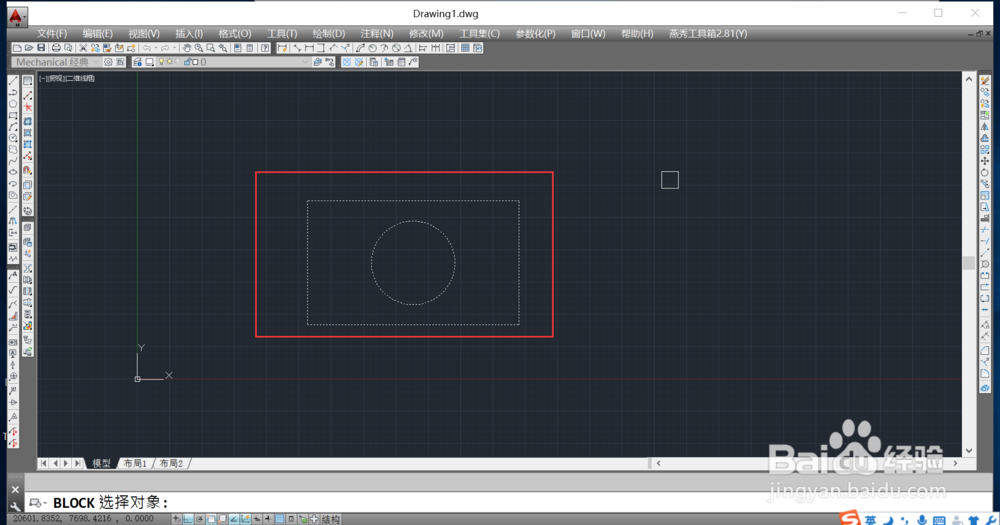Select the Arc draw tool
Screen dimensions: 1000x525
[13, 127]
